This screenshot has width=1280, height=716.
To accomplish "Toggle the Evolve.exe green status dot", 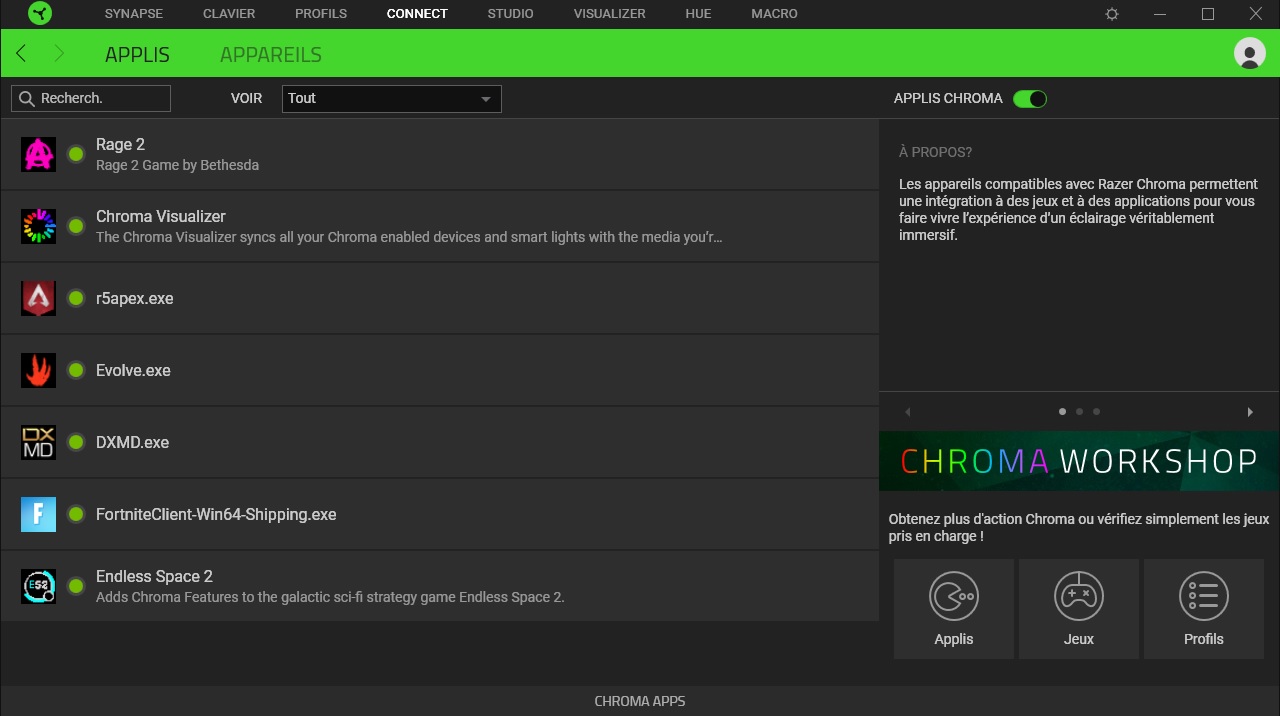I will tap(75, 370).
